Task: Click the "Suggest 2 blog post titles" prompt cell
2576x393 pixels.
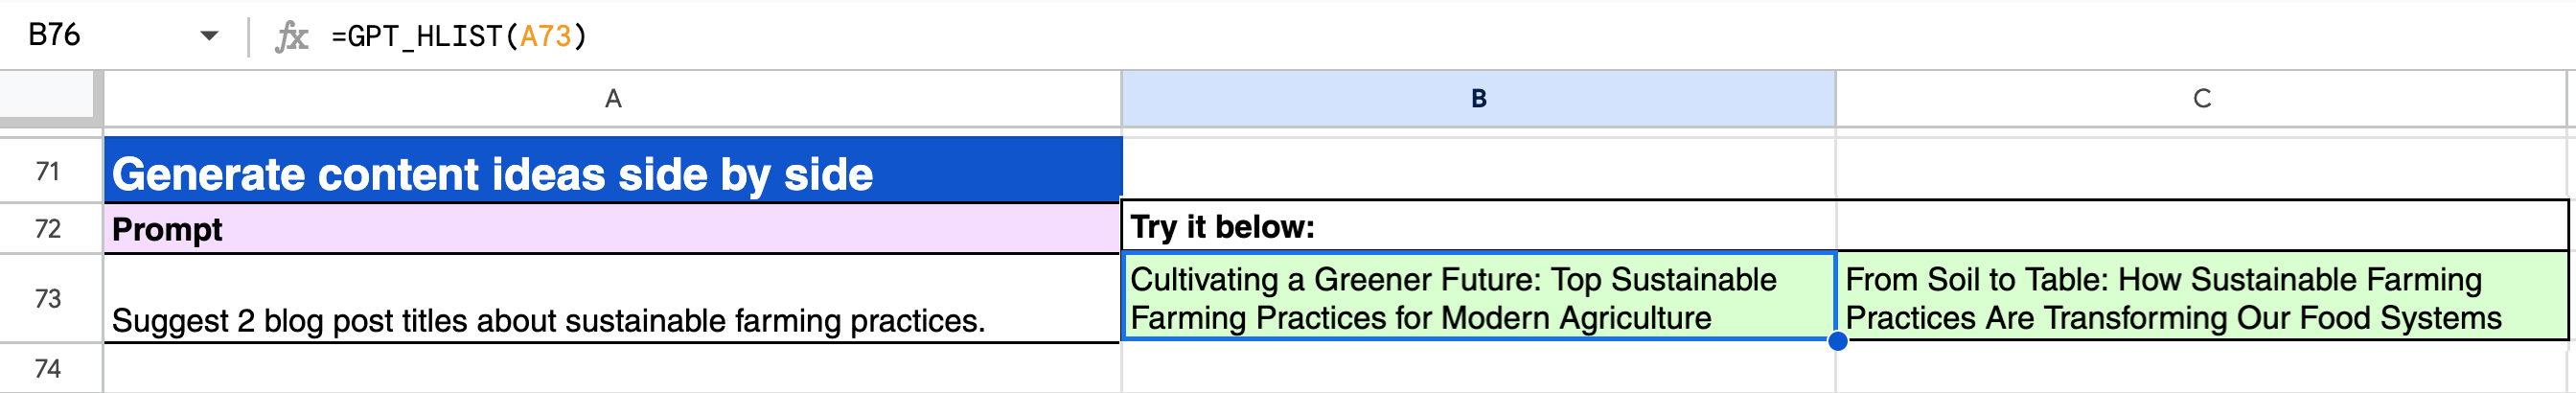Action: pyautogui.click(x=612, y=300)
